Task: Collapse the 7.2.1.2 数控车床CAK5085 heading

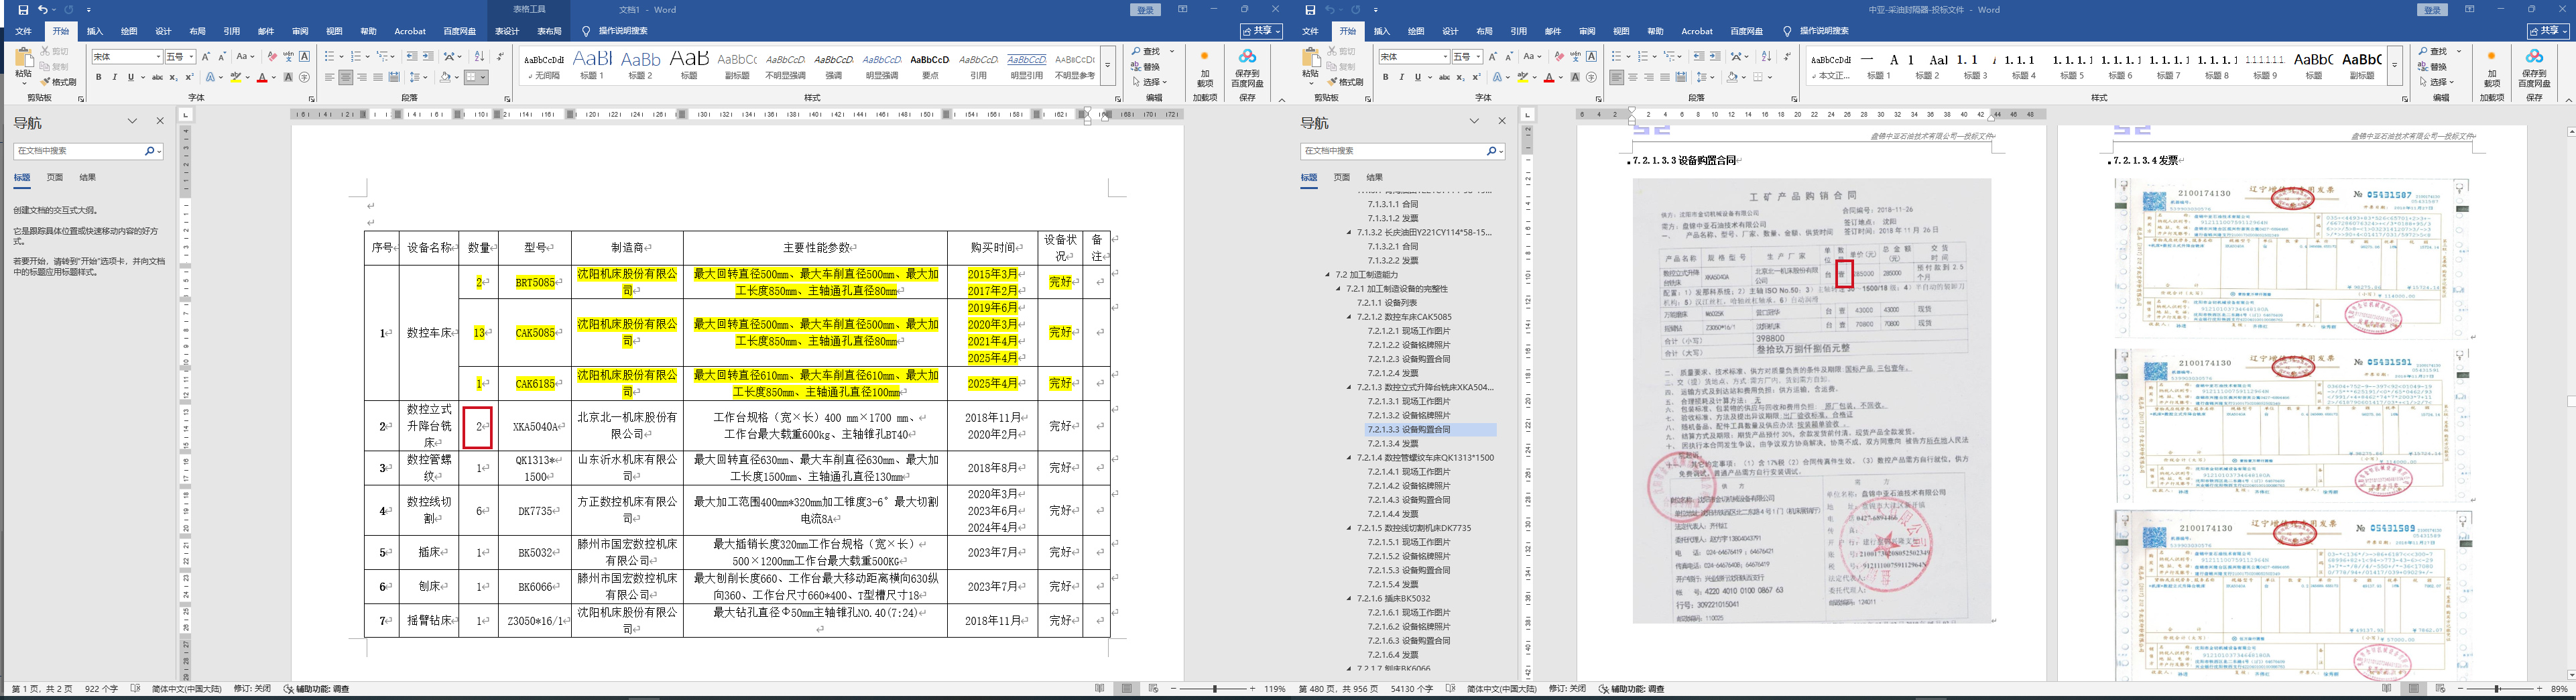Action: pos(1349,317)
